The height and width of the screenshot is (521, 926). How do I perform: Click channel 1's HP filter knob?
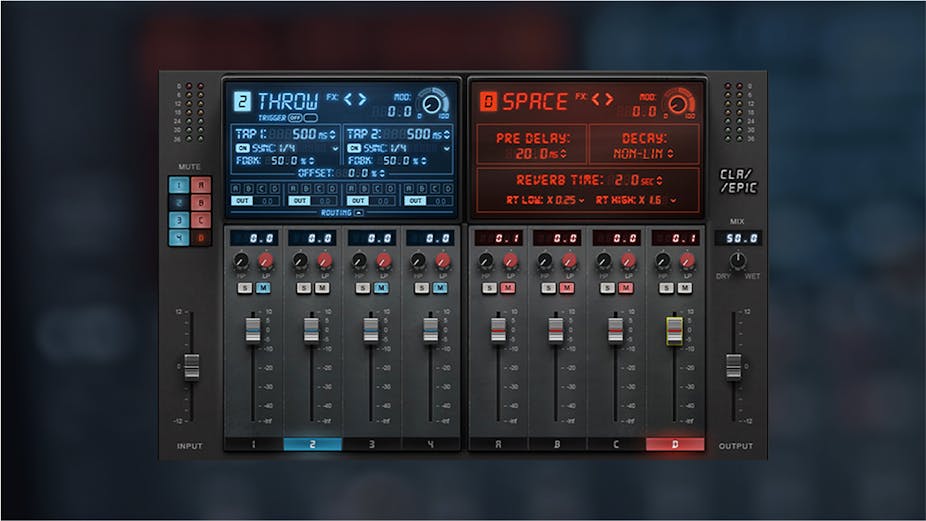pyautogui.click(x=240, y=262)
